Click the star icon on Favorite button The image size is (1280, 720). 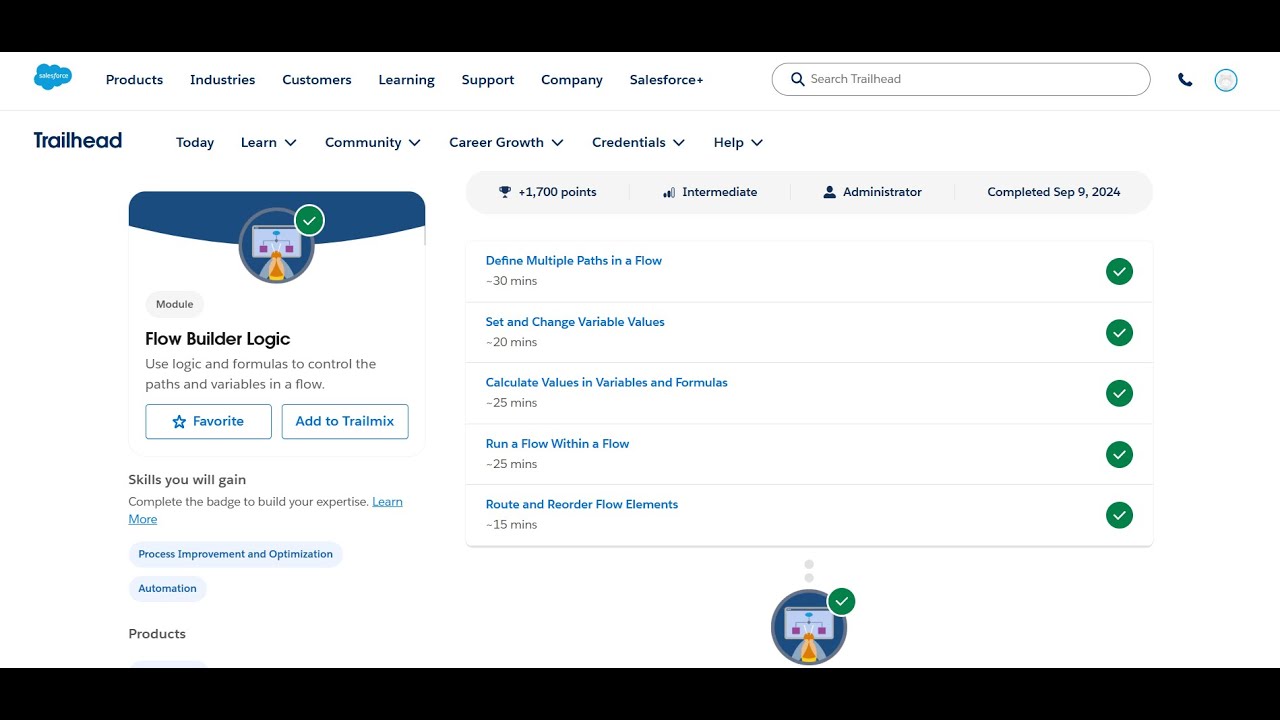[179, 422]
